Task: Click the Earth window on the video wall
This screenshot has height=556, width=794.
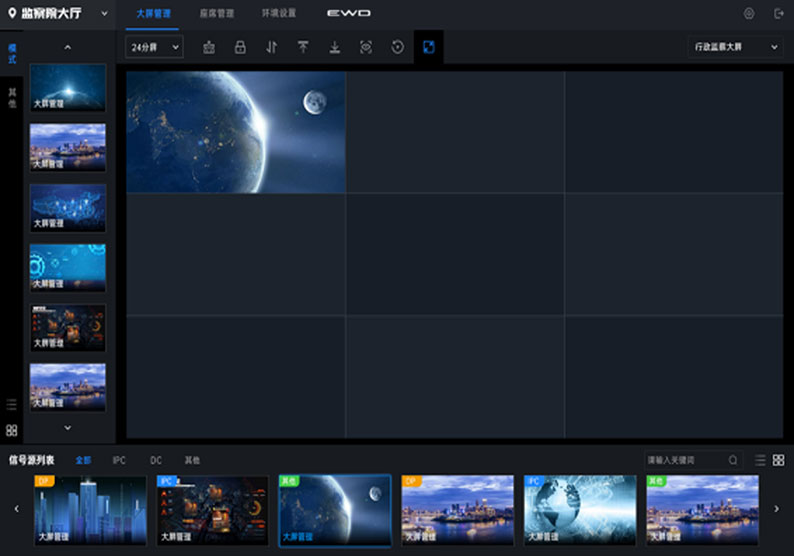Action: pyautogui.click(x=236, y=132)
